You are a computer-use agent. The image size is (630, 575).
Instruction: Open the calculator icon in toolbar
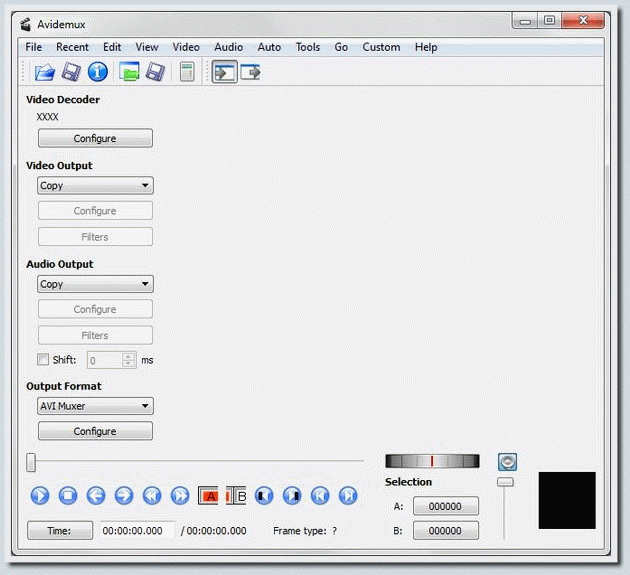[187, 72]
